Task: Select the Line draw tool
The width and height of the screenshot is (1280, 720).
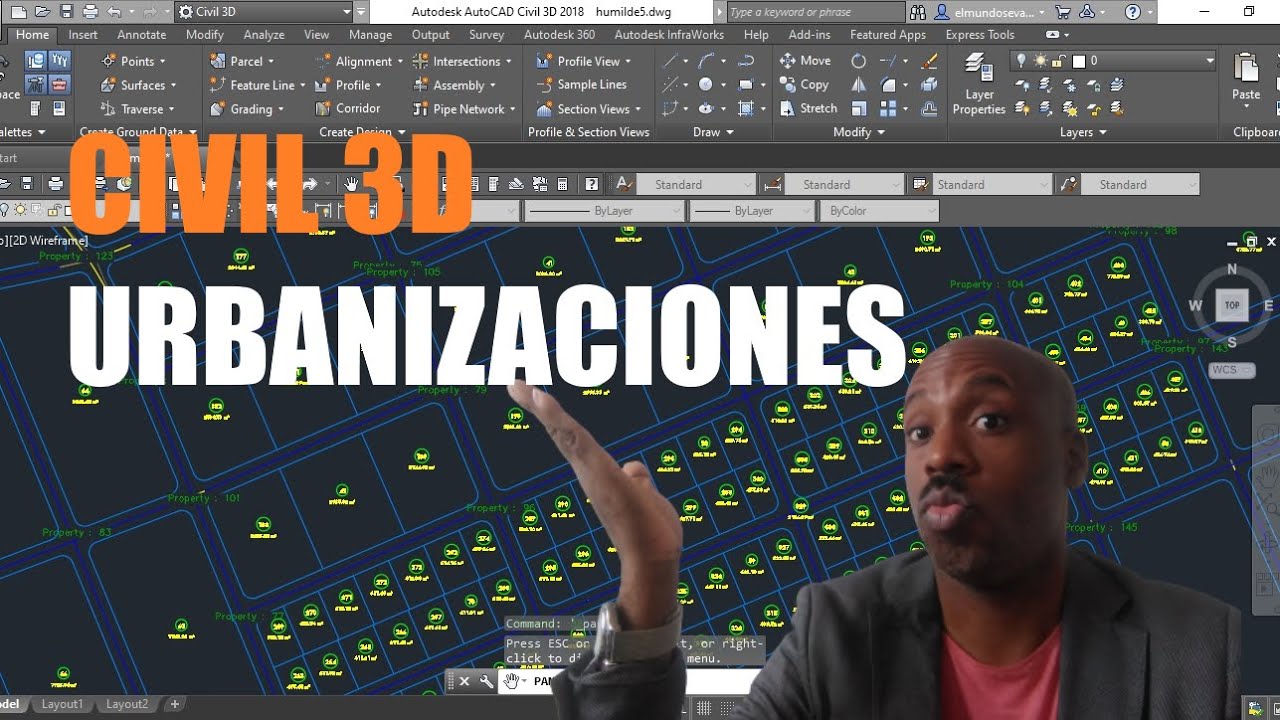Action: (x=670, y=61)
